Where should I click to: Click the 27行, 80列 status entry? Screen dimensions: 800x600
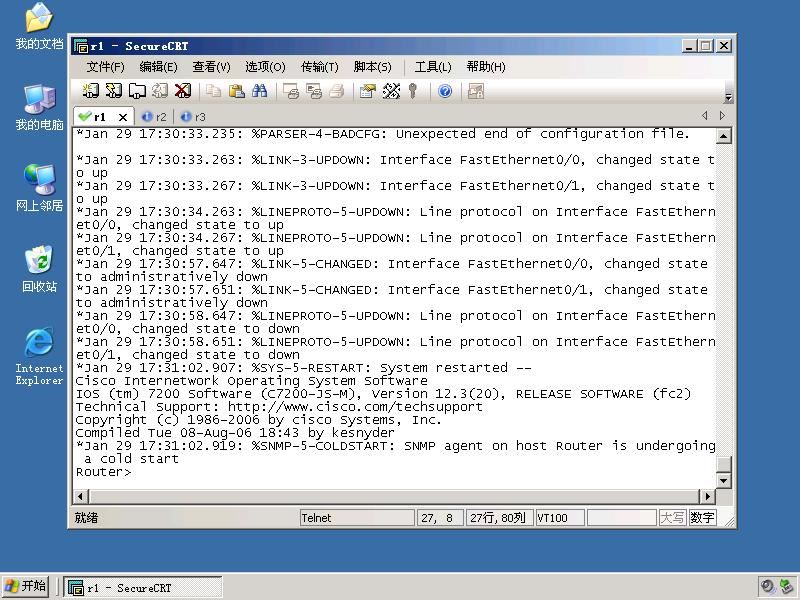pyautogui.click(x=499, y=518)
